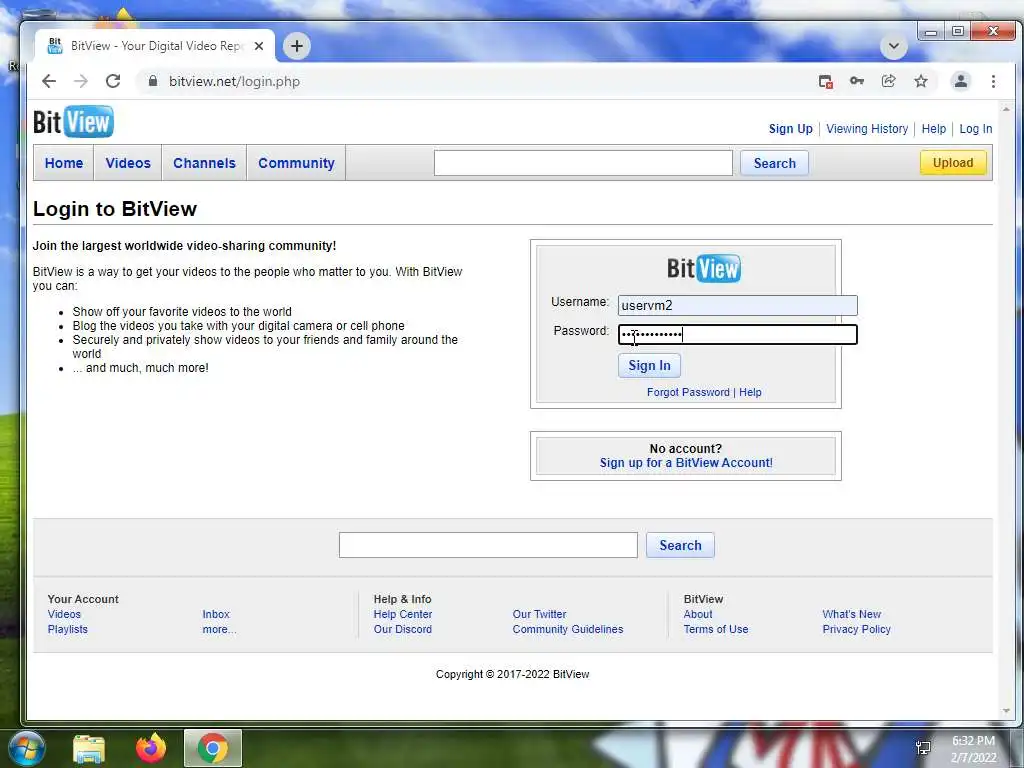Viewport: 1024px width, 768px height.
Task: Launch Firefox from taskbar
Action: click(x=151, y=748)
